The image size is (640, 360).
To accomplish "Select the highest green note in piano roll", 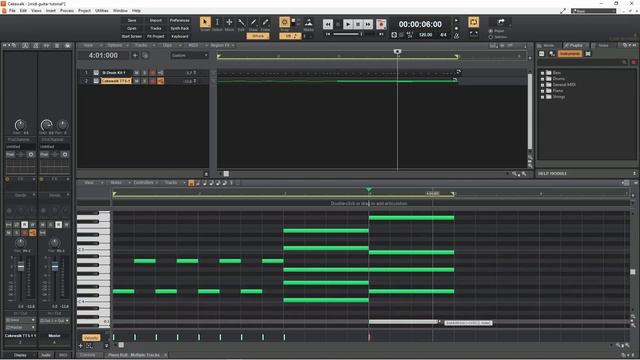I will pyautogui.click(x=411, y=218).
